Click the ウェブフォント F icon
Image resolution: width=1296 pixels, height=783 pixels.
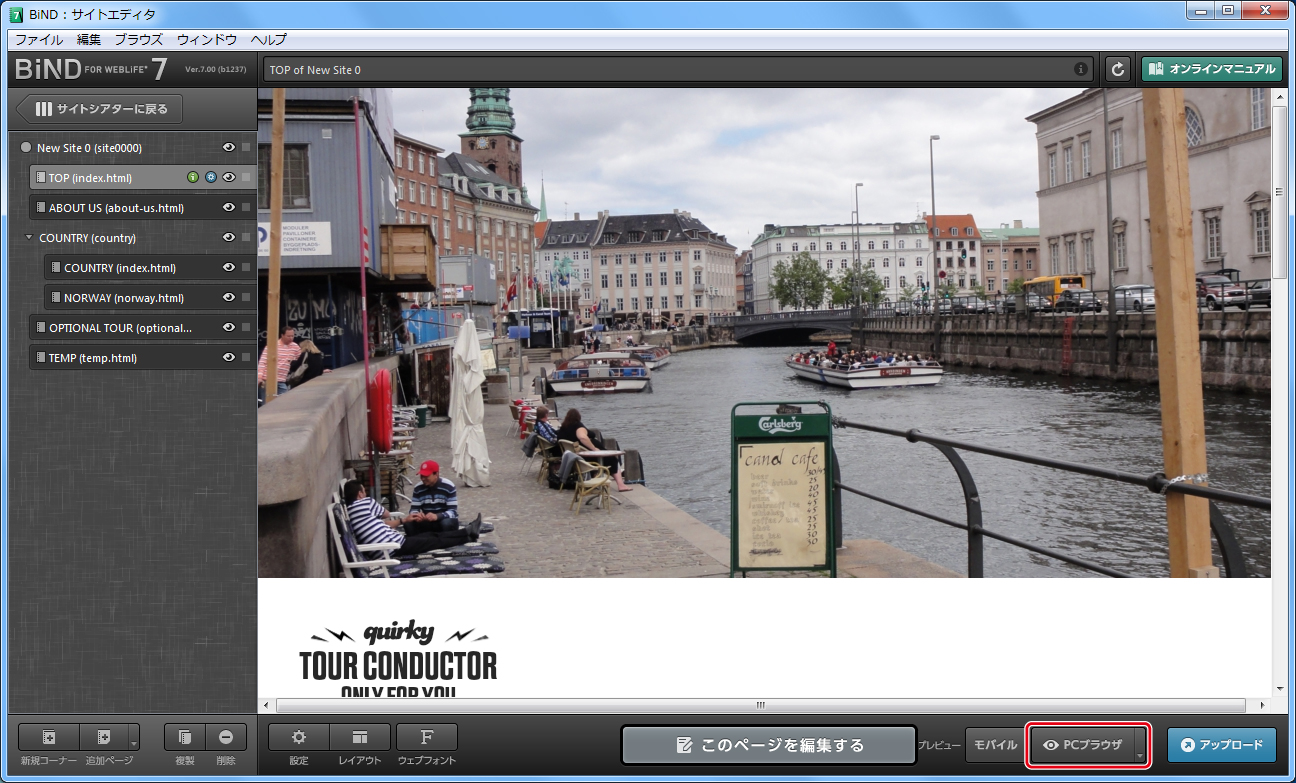click(427, 737)
